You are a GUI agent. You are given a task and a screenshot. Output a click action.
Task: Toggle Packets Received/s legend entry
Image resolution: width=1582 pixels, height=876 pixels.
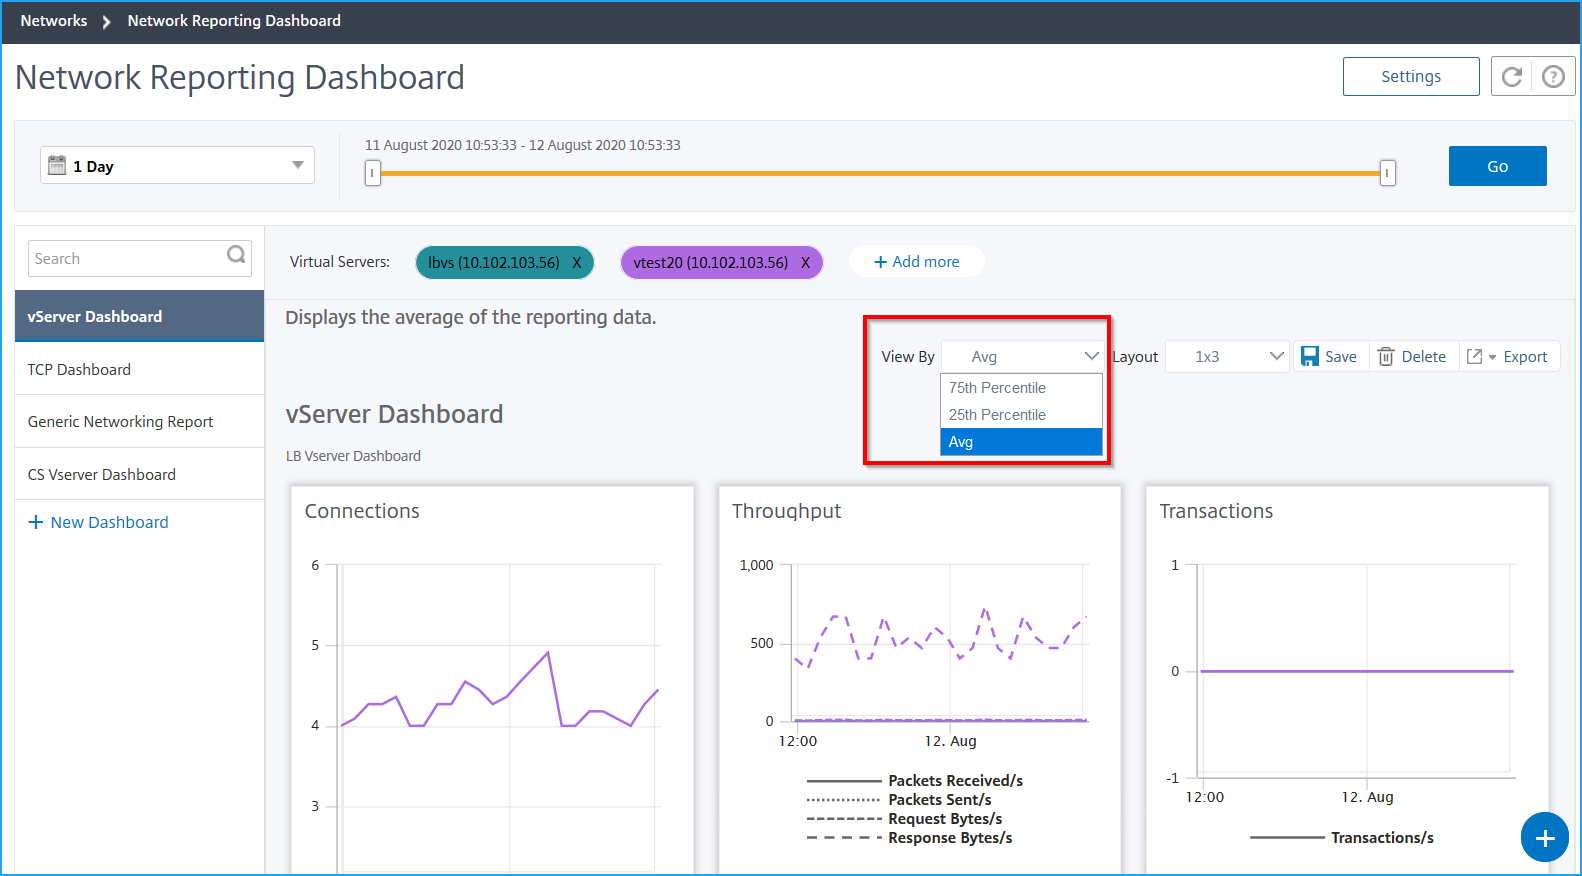coord(914,781)
